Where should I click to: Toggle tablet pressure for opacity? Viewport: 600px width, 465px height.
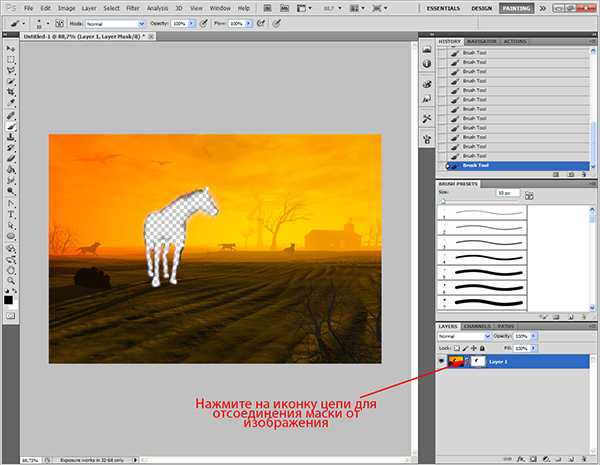(204, 23)
